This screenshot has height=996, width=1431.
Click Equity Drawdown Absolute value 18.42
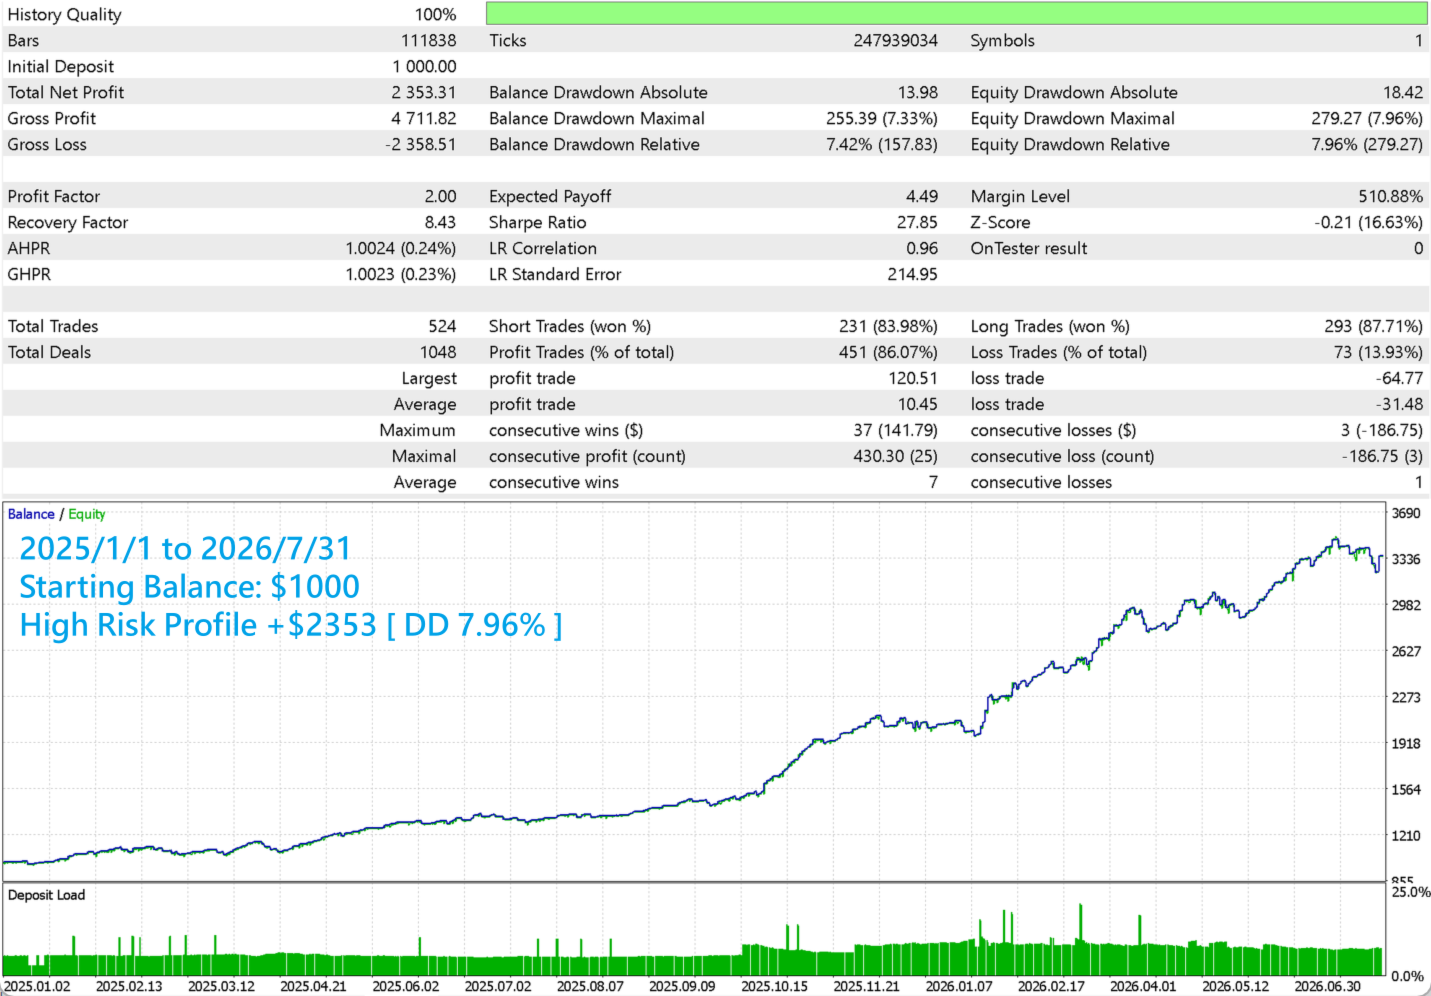coord(1403,93)
